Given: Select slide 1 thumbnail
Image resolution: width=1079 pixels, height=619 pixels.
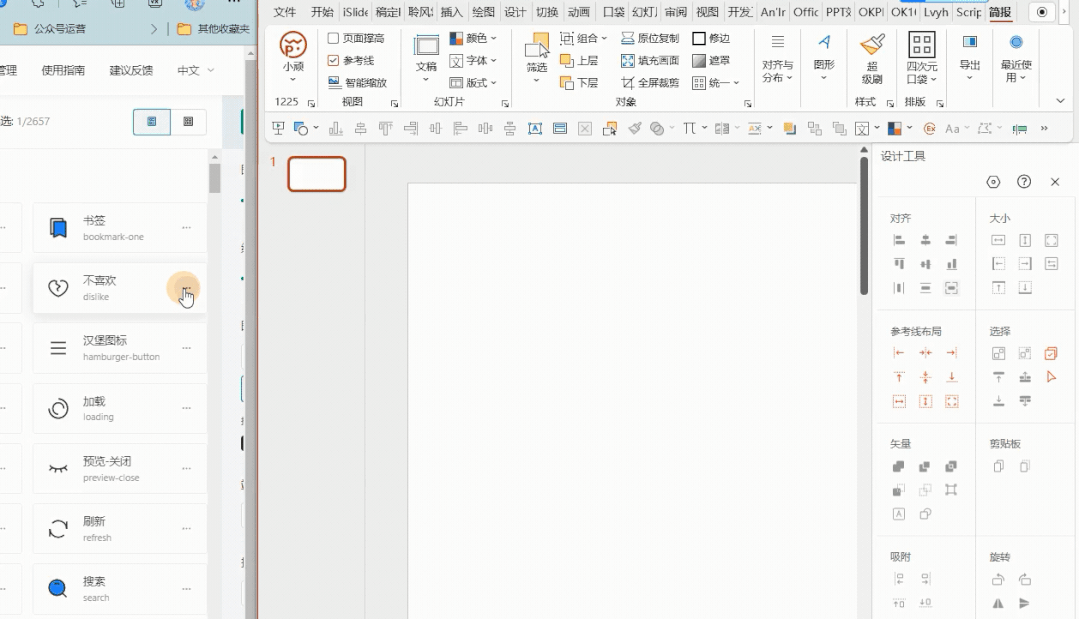Looking at the screenshot, I should coord(317,174).
